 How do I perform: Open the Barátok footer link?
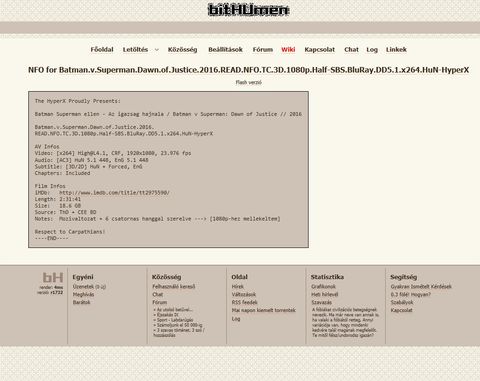pos(81,302)
